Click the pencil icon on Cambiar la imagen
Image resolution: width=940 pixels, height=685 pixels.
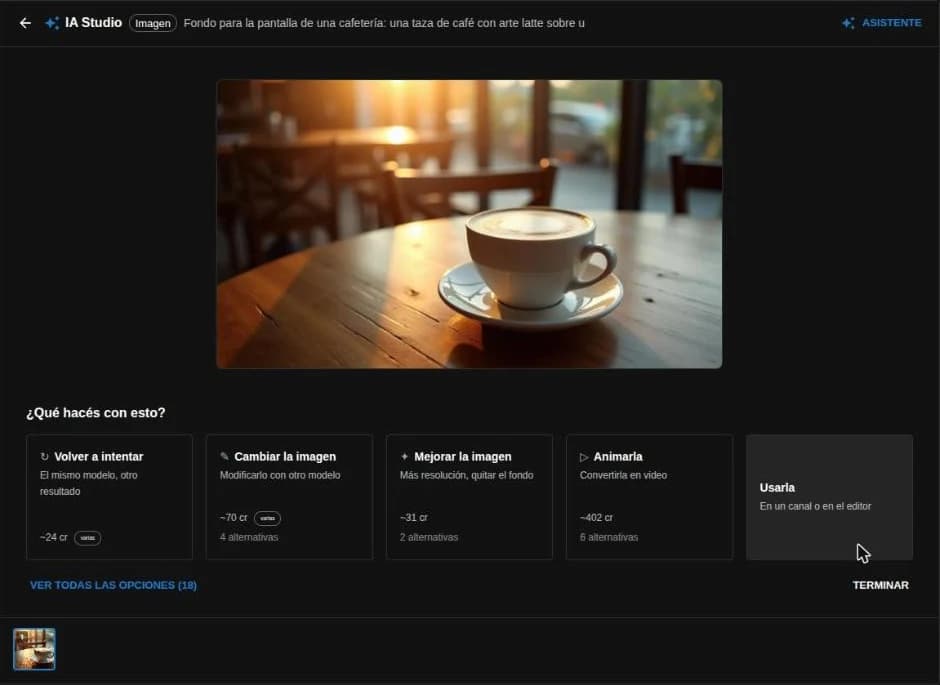point(224,457)
